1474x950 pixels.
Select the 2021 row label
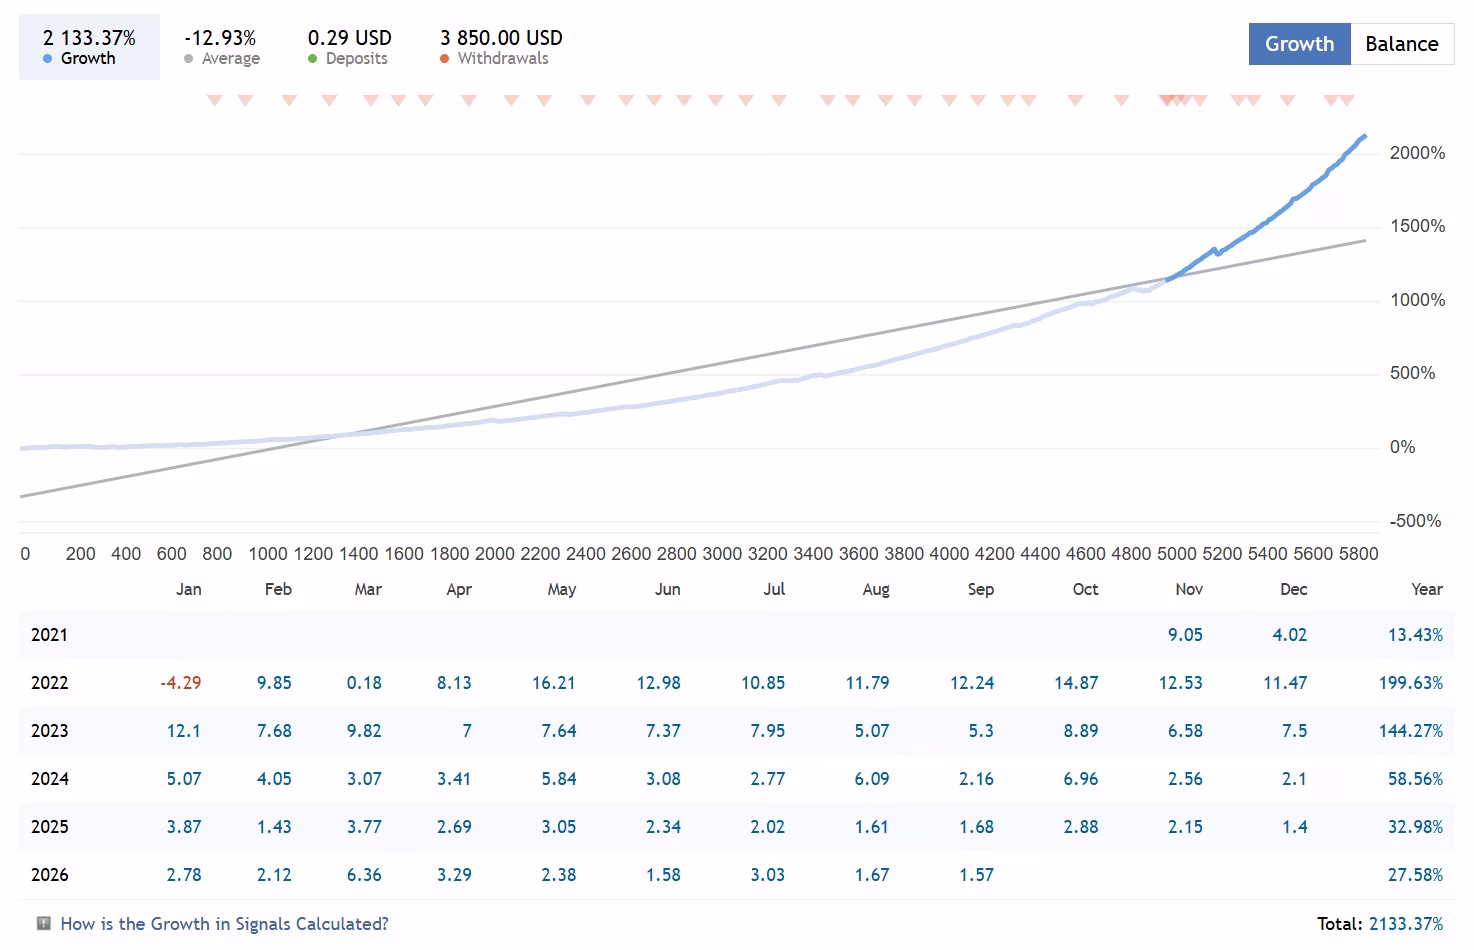pyautogui.click(x=49, y=635)
